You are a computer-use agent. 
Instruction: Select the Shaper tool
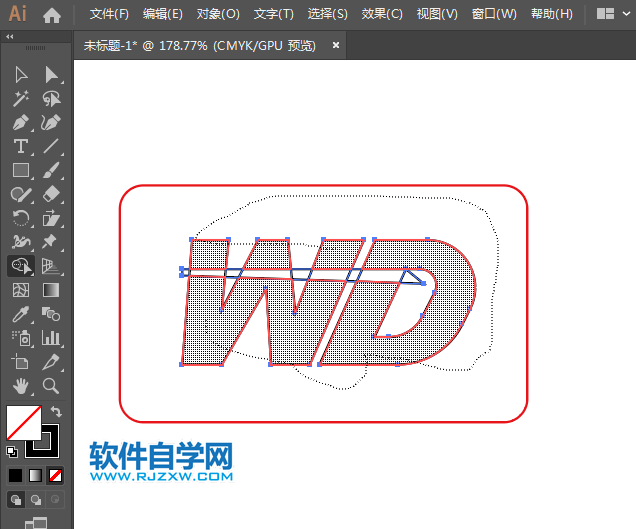tap(21, 194)
